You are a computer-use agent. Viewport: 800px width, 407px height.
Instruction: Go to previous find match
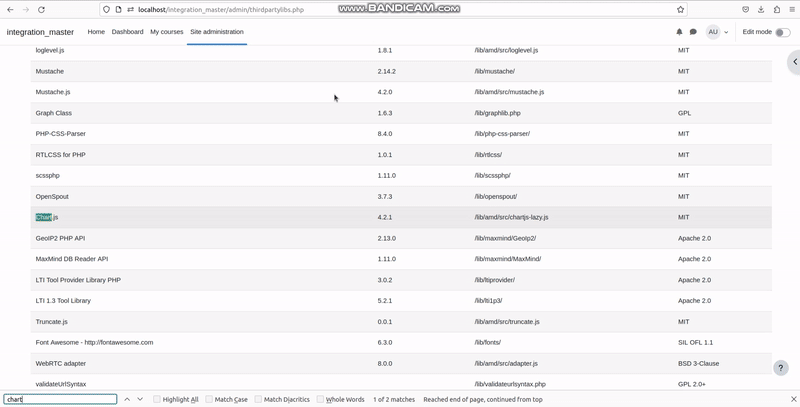click(x=127, y=399)
